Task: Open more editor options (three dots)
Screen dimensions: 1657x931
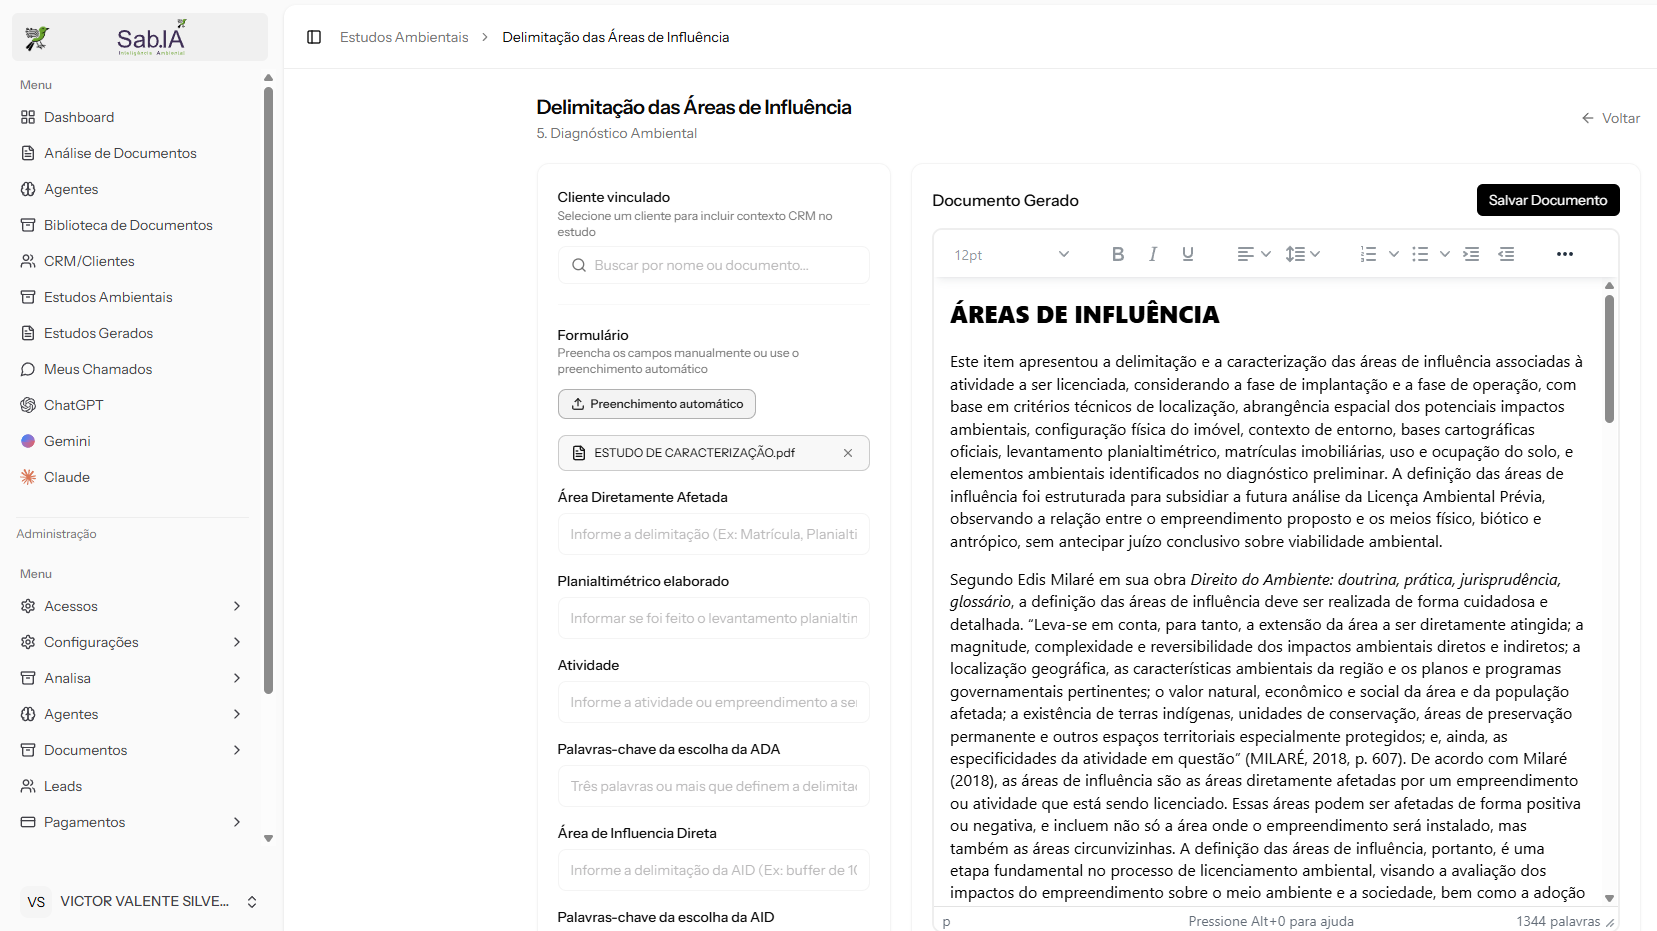Action: (x=1565, y=254)
